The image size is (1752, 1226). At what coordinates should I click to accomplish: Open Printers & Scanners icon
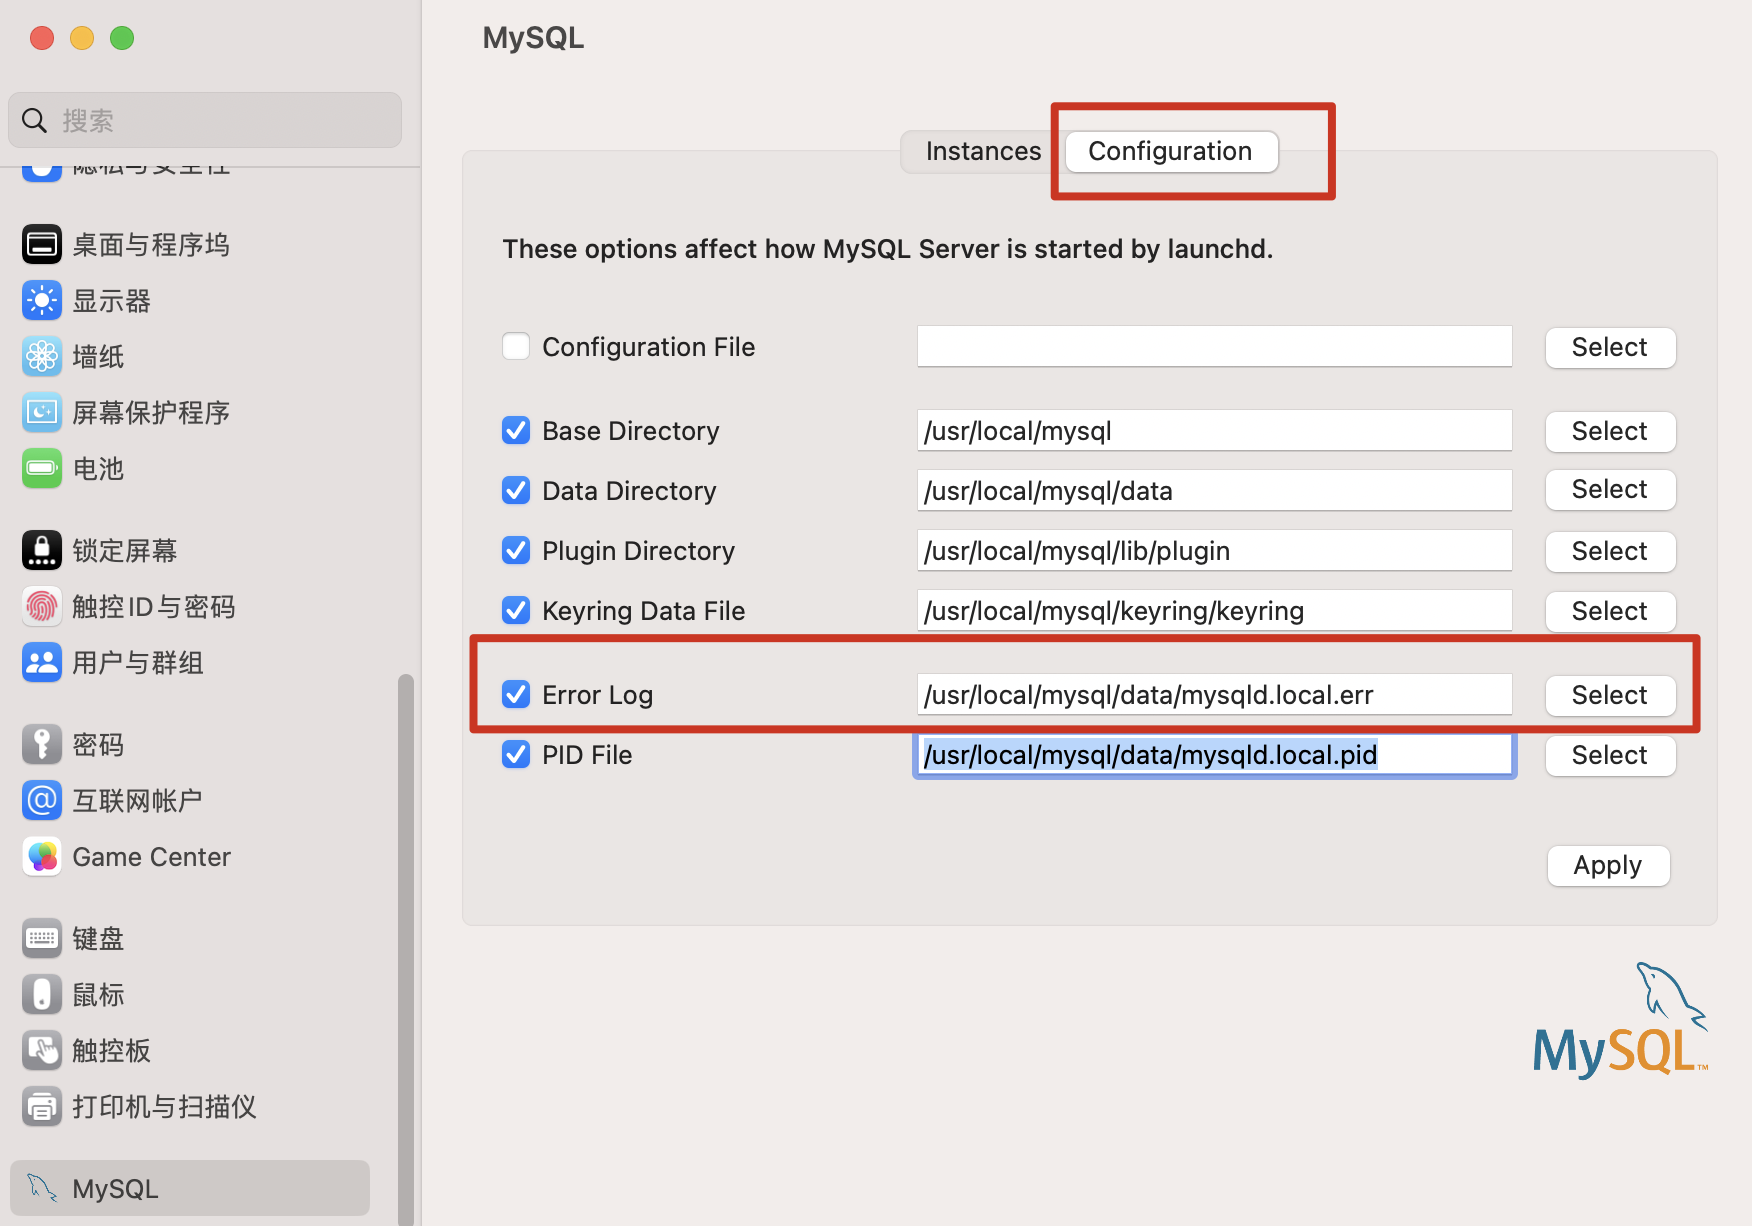tap(42, 1107)
